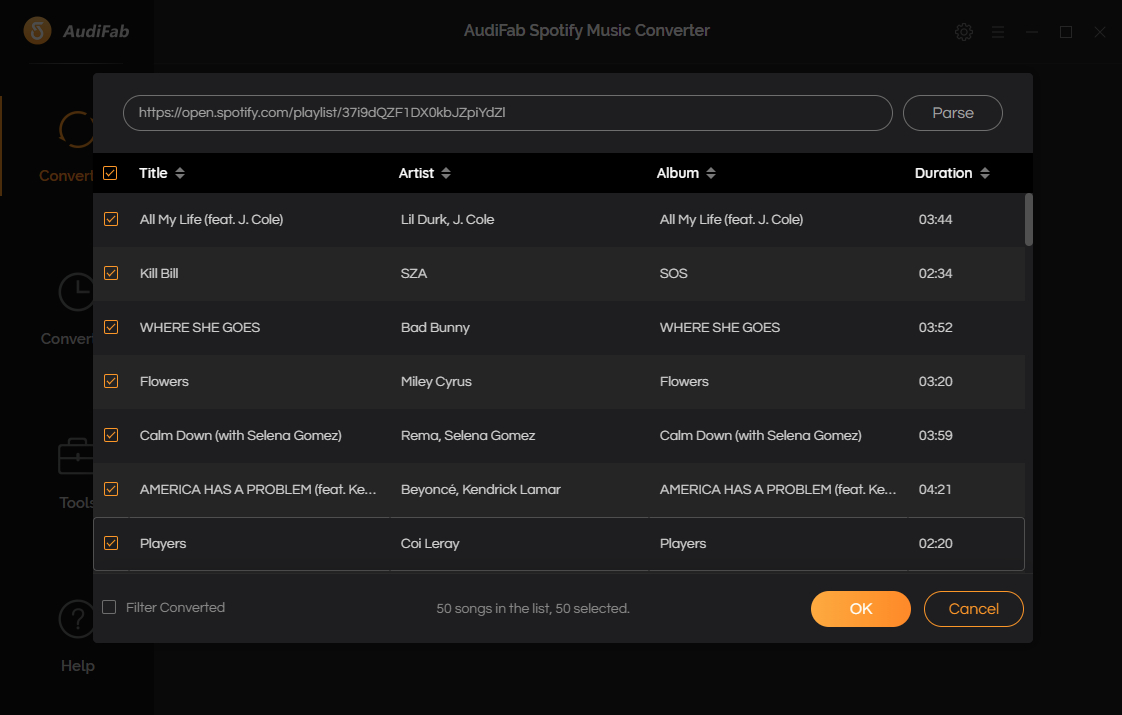Uncheck the AMERICA HAS A PROBLEM checkbox
1122x715 pixels.
point(111,489)
